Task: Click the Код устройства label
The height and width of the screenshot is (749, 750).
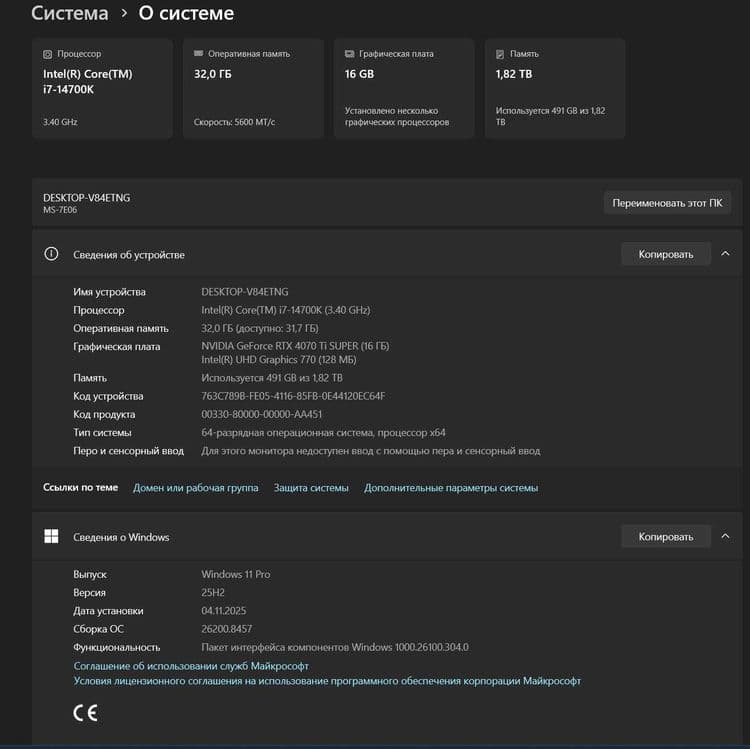Action: click(x=108, y=396)
